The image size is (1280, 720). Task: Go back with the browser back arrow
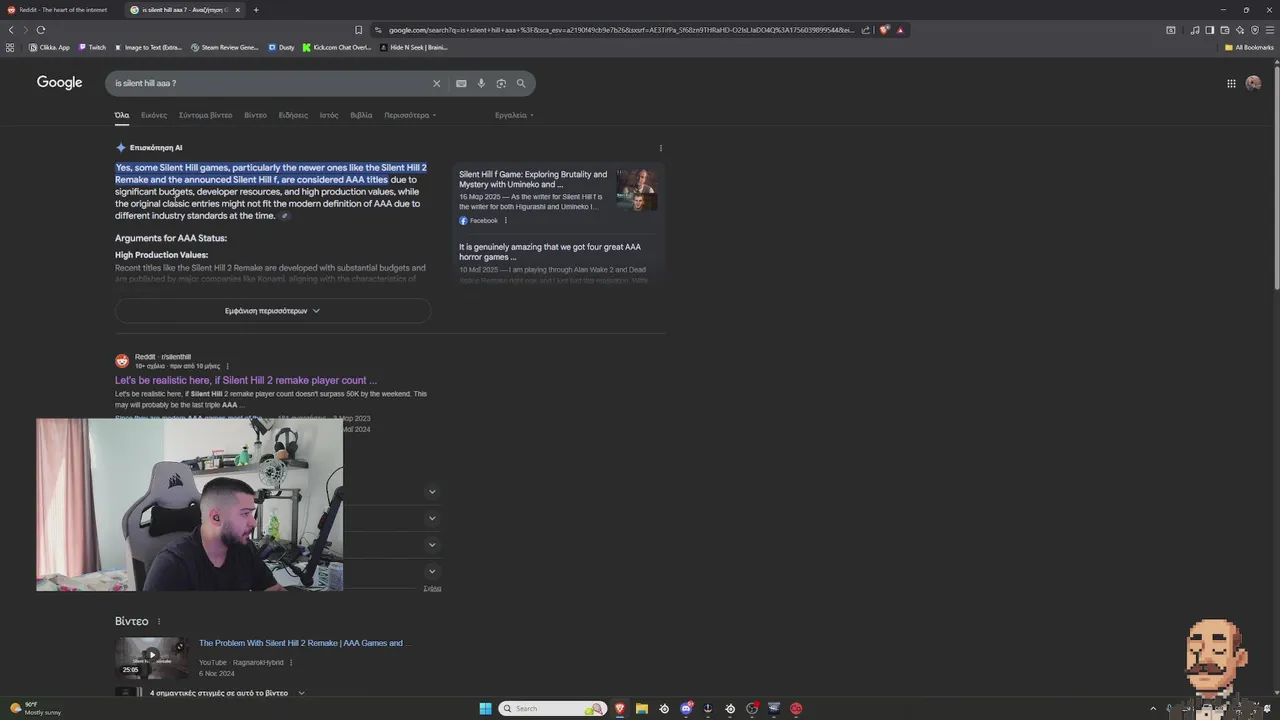tap(11, 30)
